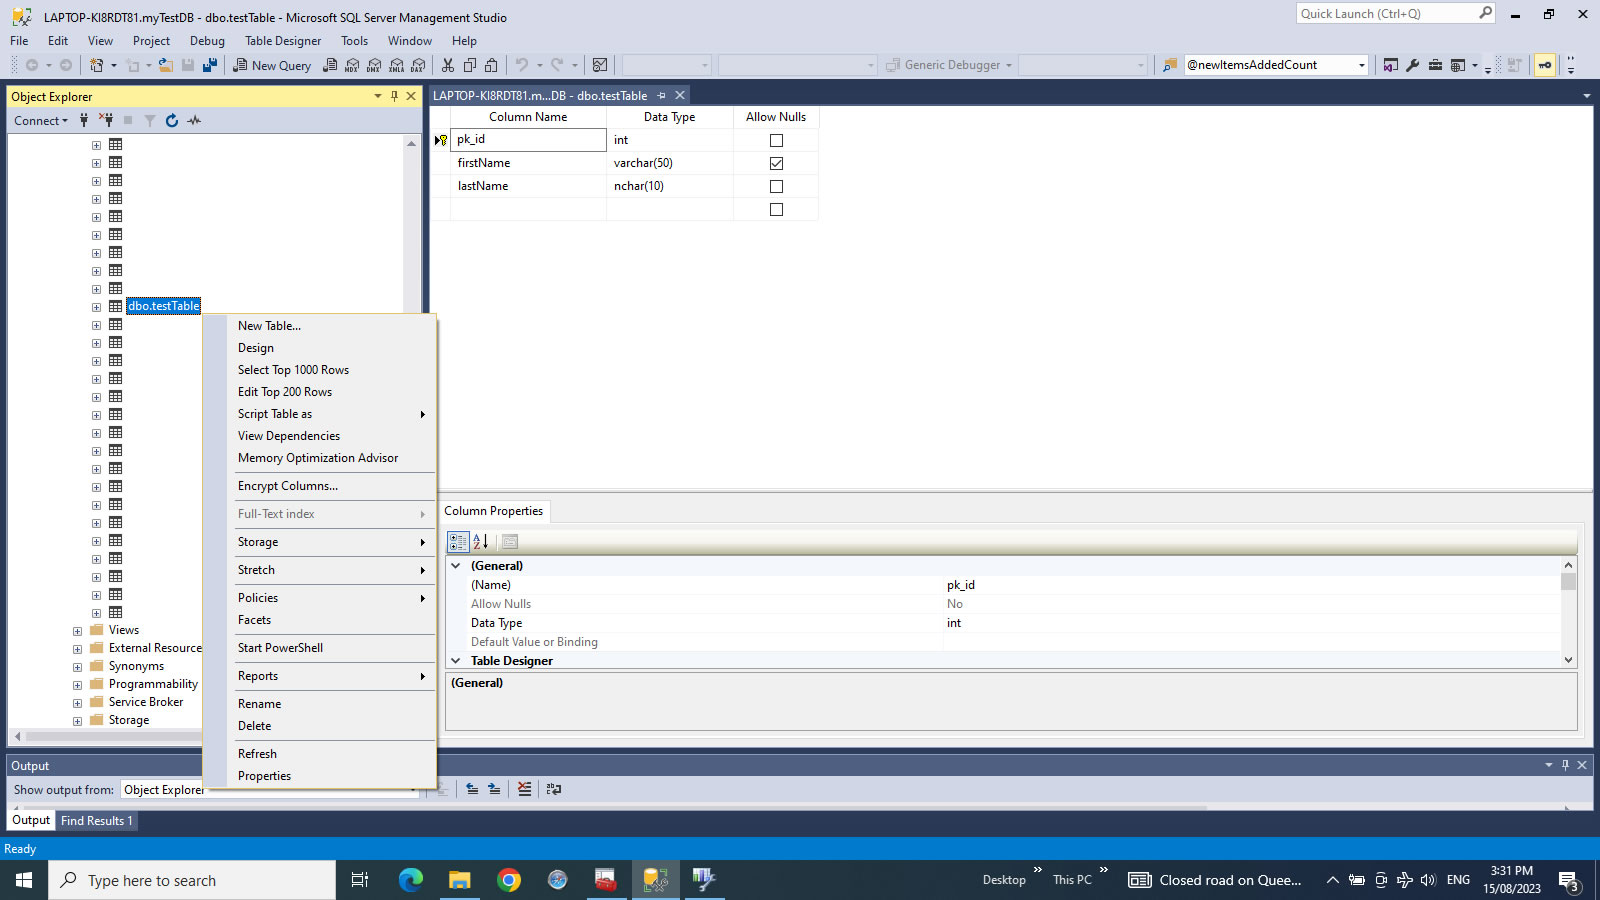
Task: Open the Tools menu
Action: 354,41
